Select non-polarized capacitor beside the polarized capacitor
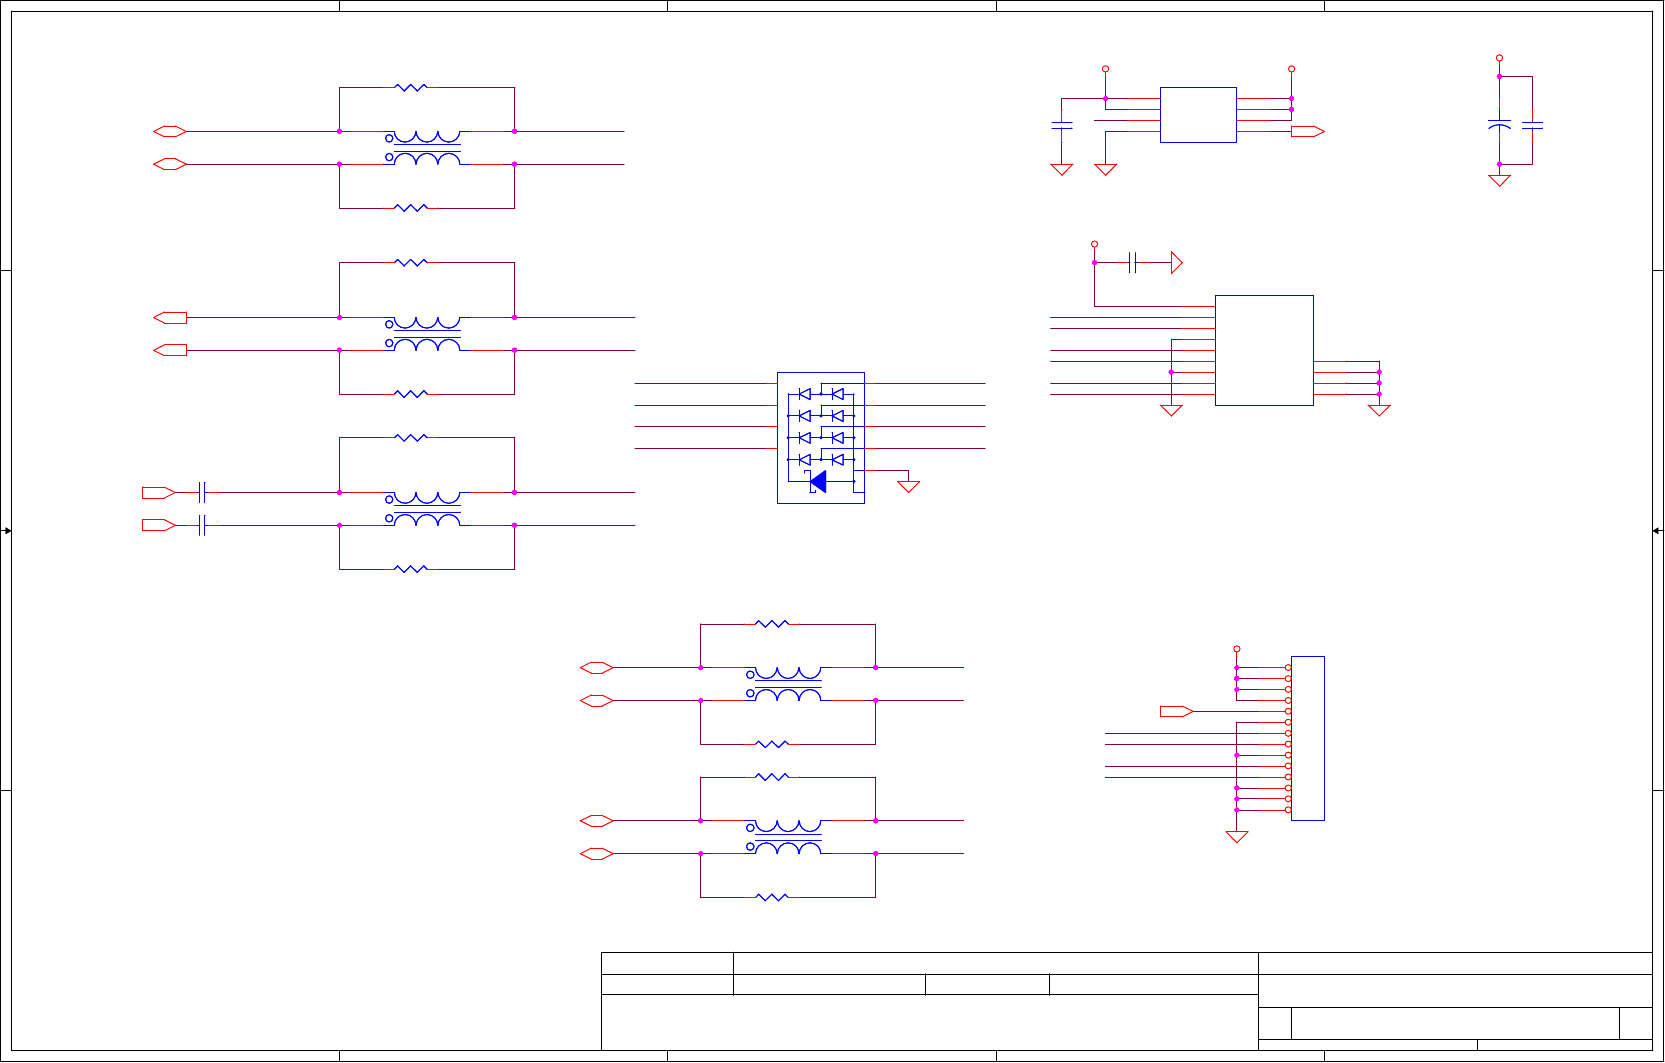 tap(1532, 126)
